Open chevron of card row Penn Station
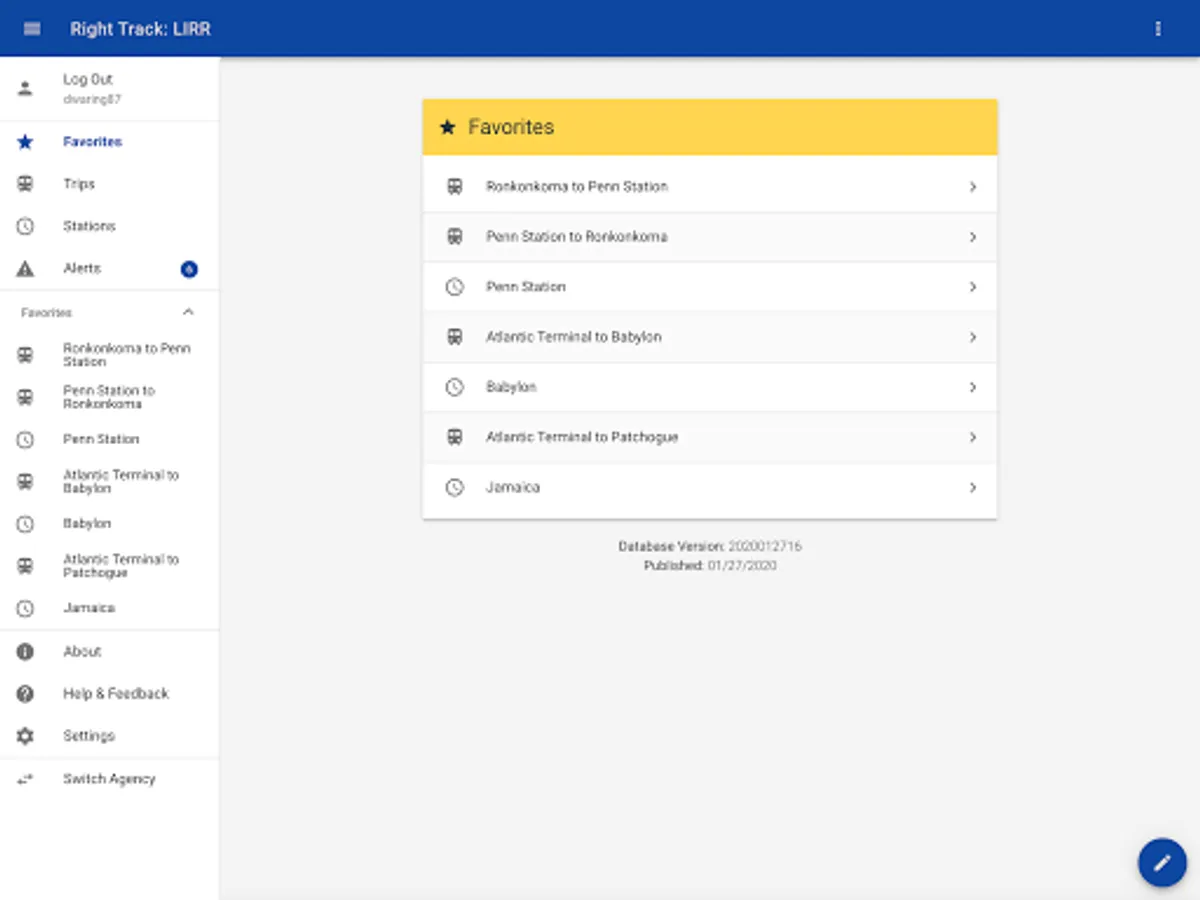 point(972,287)
